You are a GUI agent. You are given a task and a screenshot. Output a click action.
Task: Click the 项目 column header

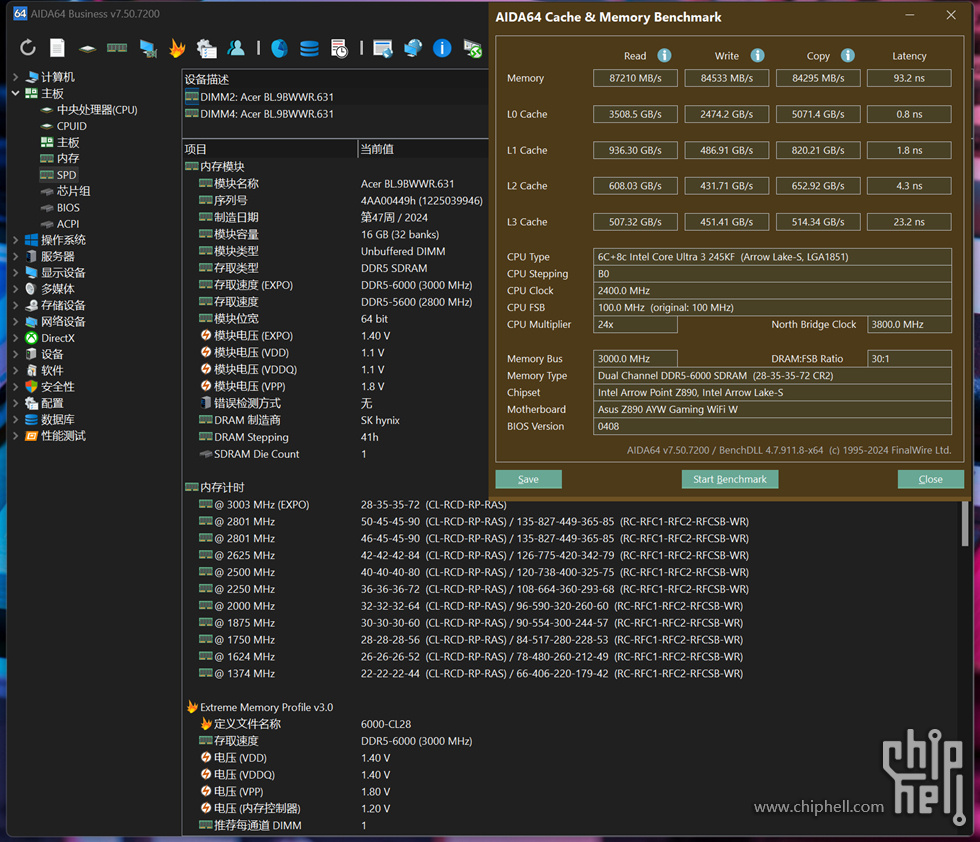(269, 149)
